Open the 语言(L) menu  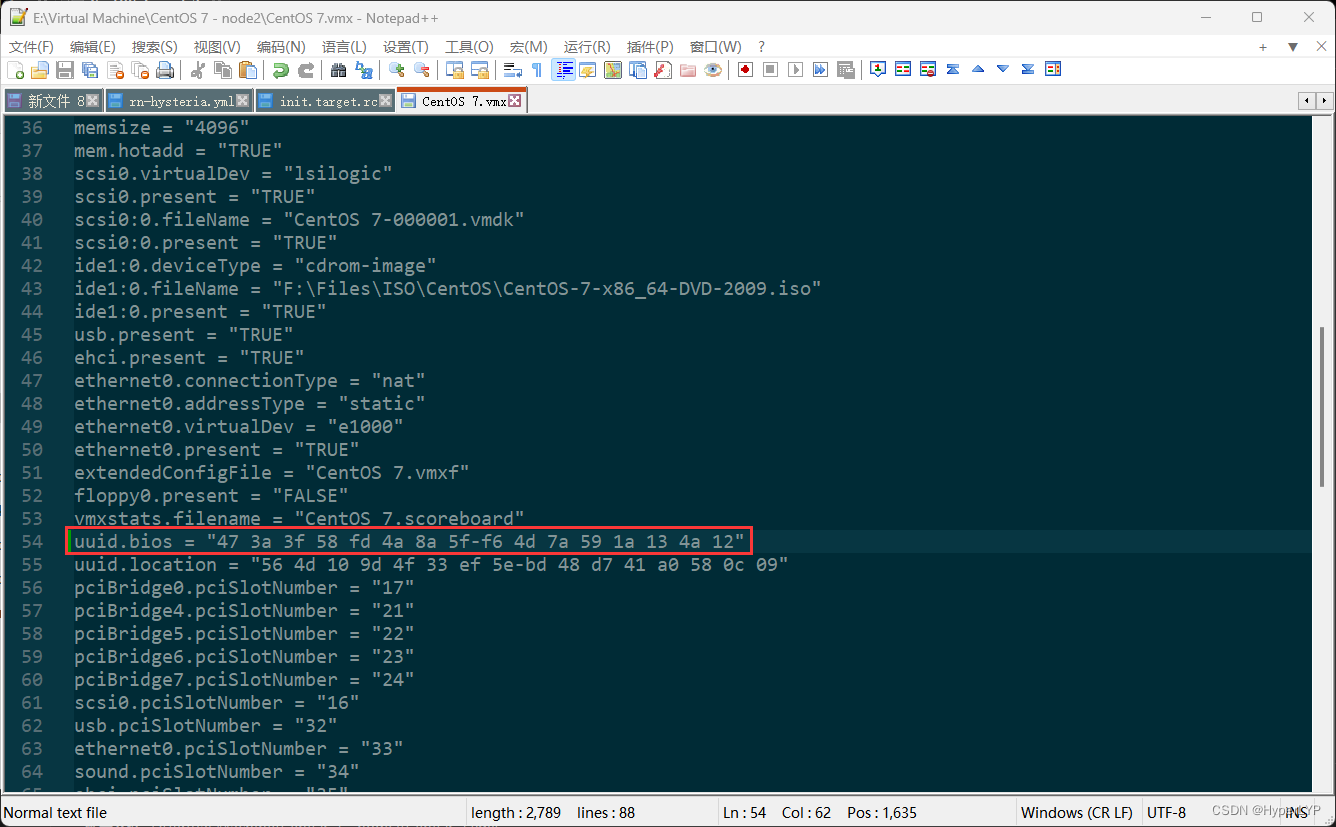pyautogui.click(x=346, y=46)
